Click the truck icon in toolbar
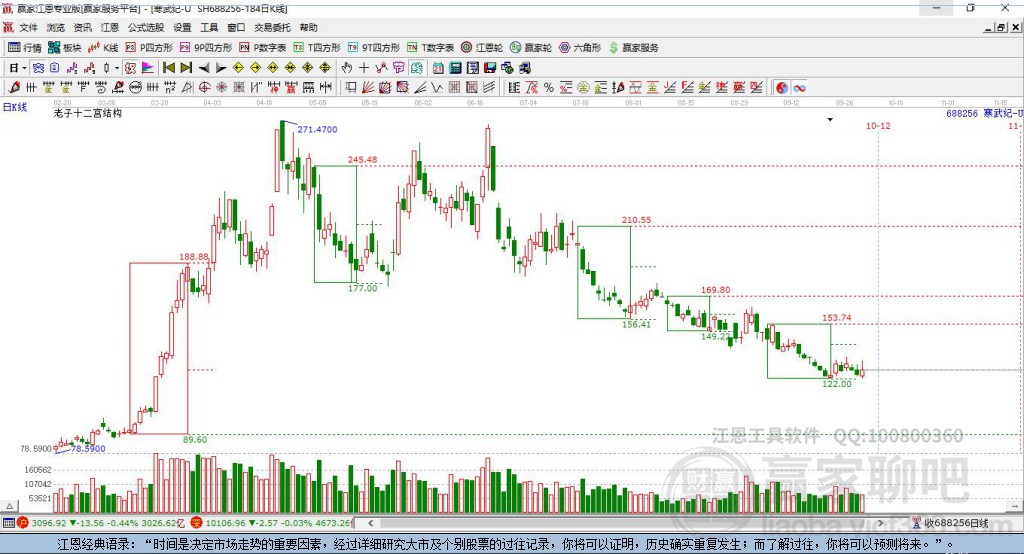1024x554 pixels. coord(525,68)
